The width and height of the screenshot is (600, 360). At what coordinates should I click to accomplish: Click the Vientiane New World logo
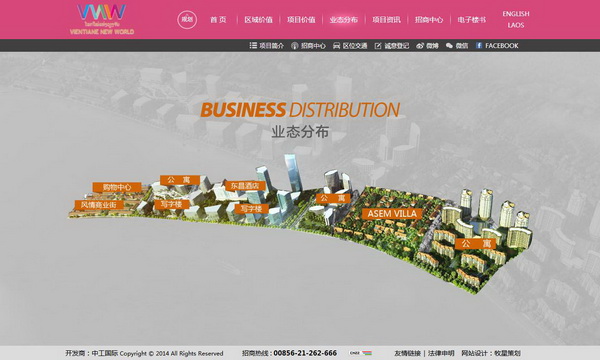pyautogui.click(x=102, y=19)
